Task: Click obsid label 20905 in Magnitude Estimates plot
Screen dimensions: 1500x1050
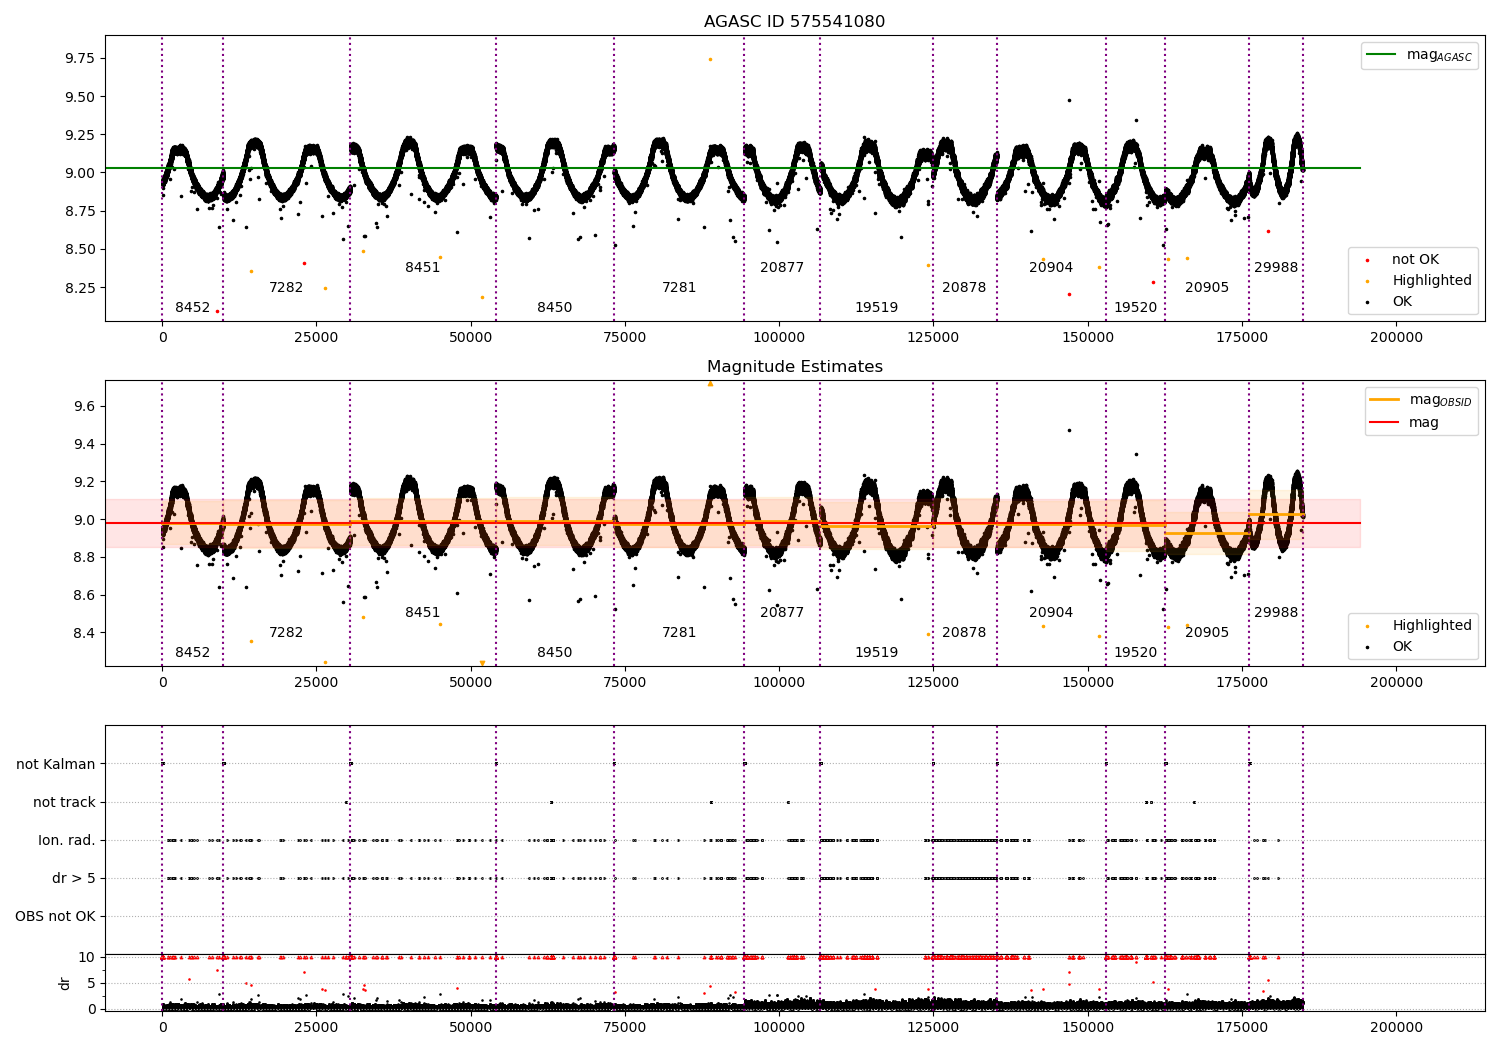Action: (x=1207, y=633)
